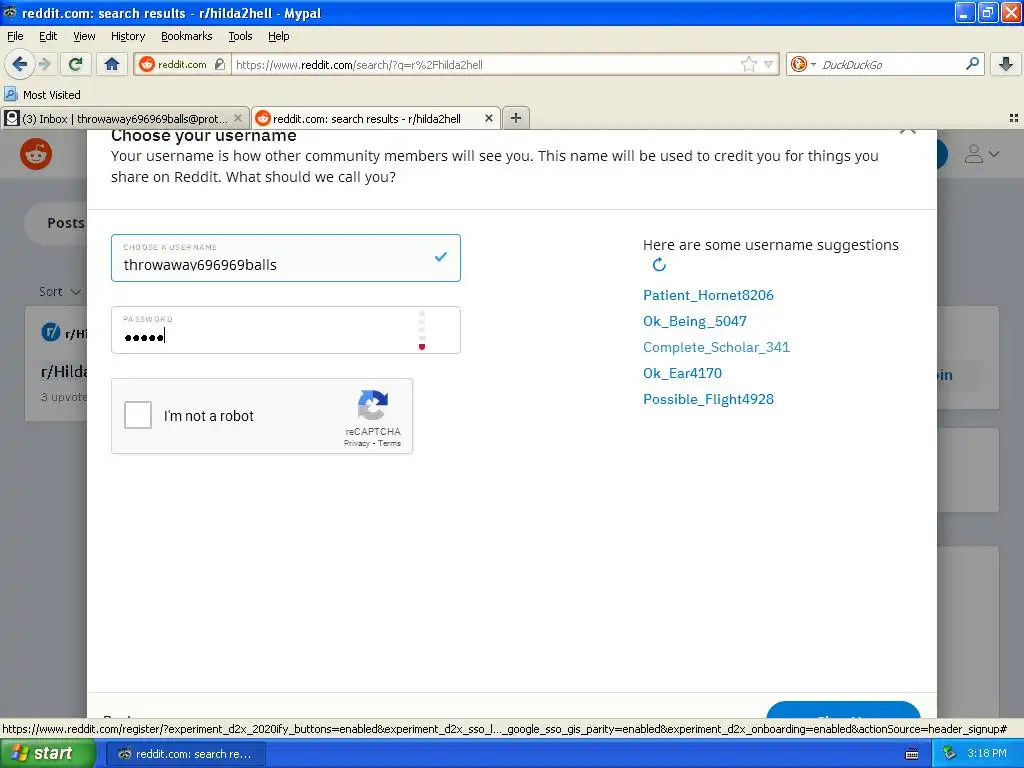Pick the Ok_Ear4170 suggestion
Image resolution: width=1024 pixels, height=768 pixels.
pos(682,374)
